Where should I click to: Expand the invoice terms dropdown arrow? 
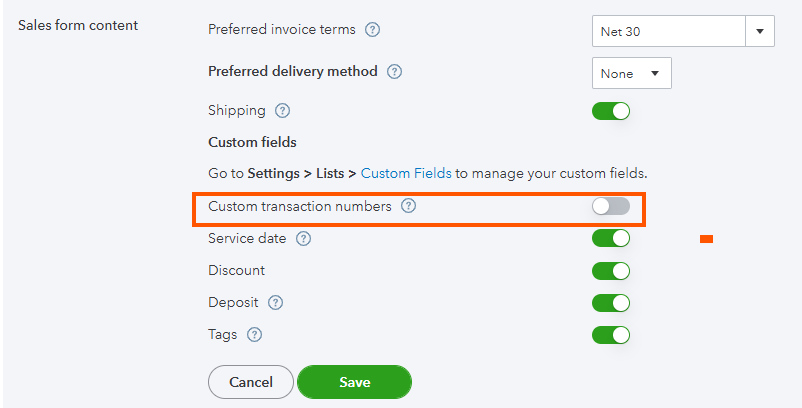(760, 31)
